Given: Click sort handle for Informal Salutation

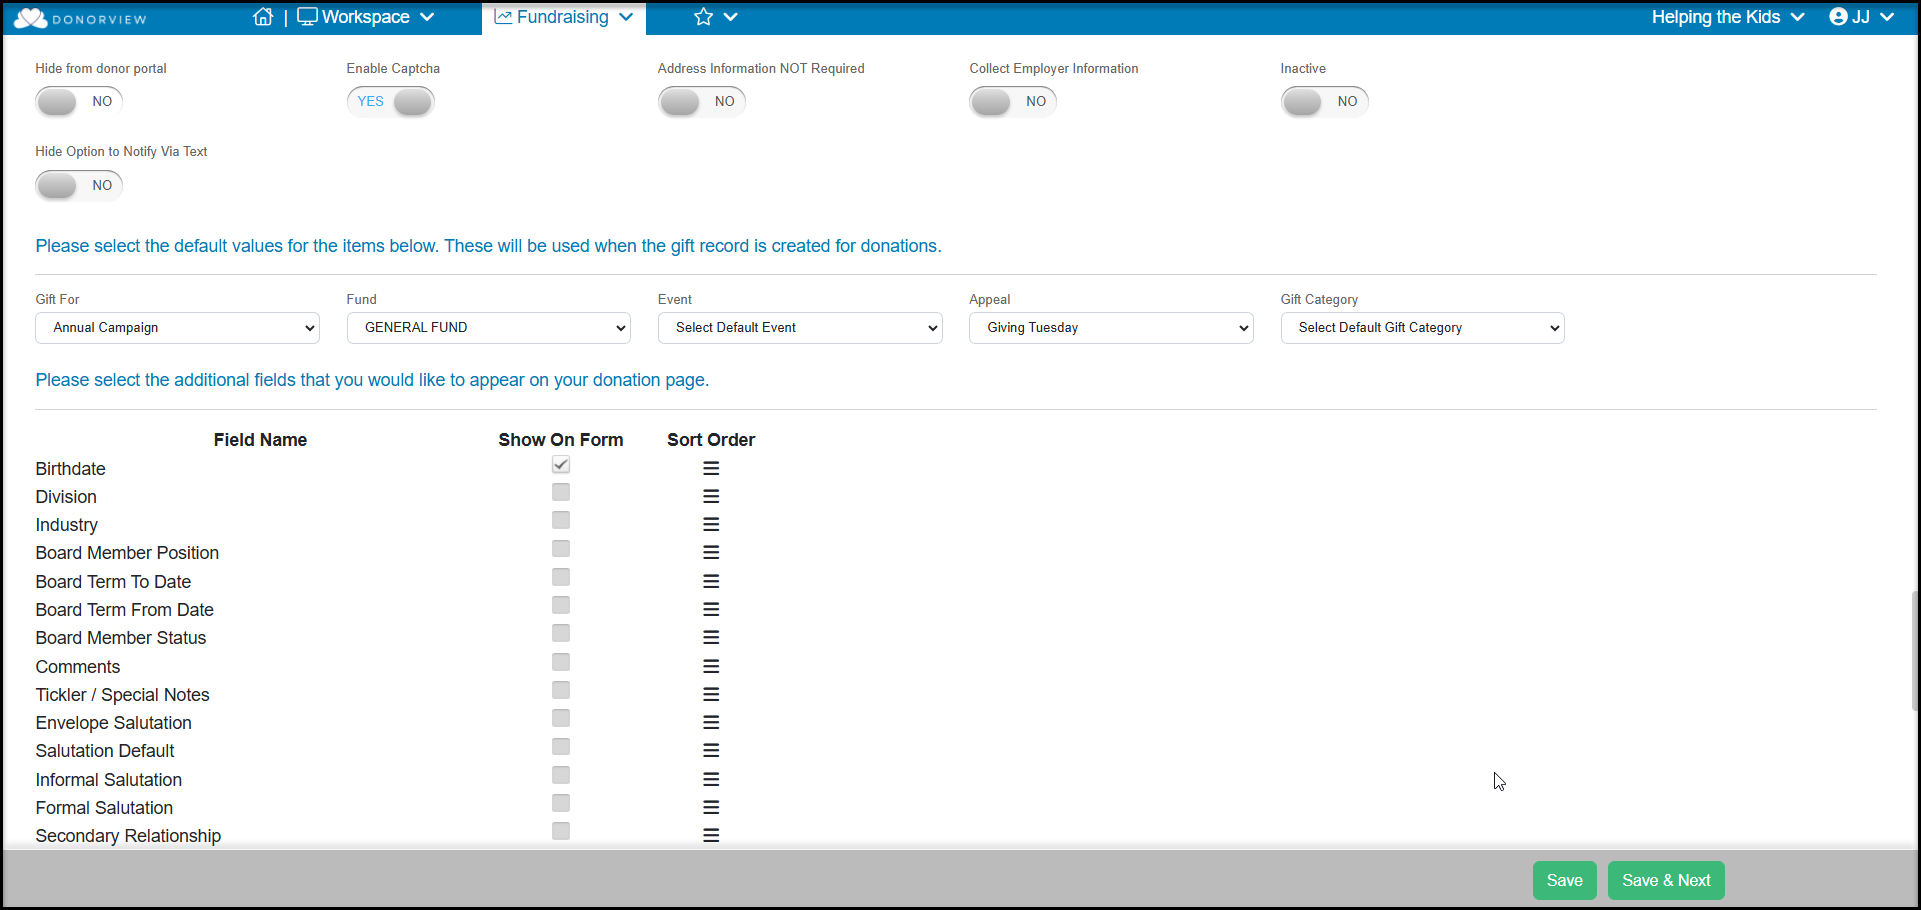Looking at the screenshot, I should pos(711,779).
